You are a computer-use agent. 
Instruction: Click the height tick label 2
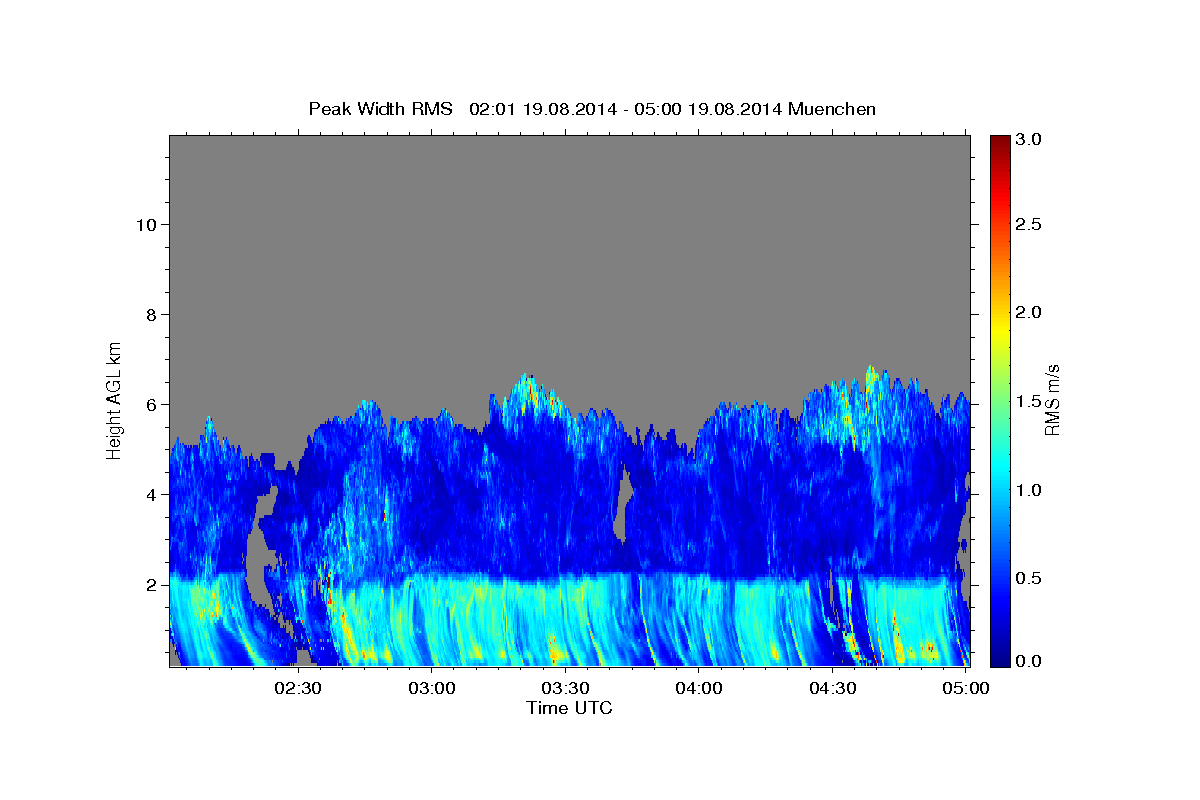point(149,585)
